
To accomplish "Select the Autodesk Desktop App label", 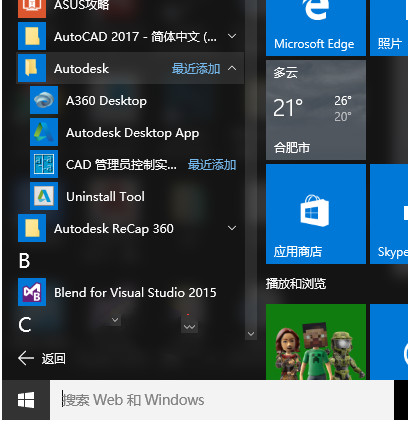I will pyautogui.click(x=133, y=133).
